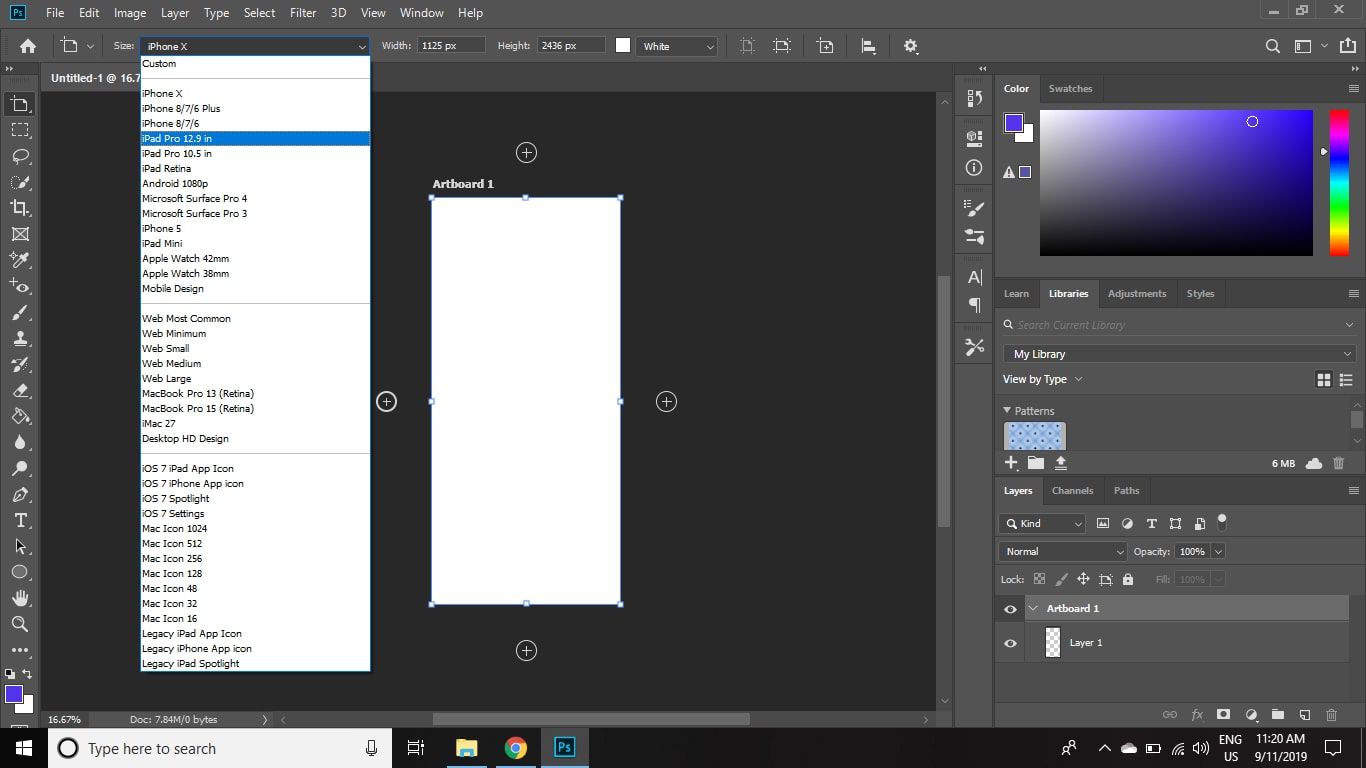The width and height of the screenshot is (1366, 768).
Task: Open the Filter menu
Action: coord(303,13)
